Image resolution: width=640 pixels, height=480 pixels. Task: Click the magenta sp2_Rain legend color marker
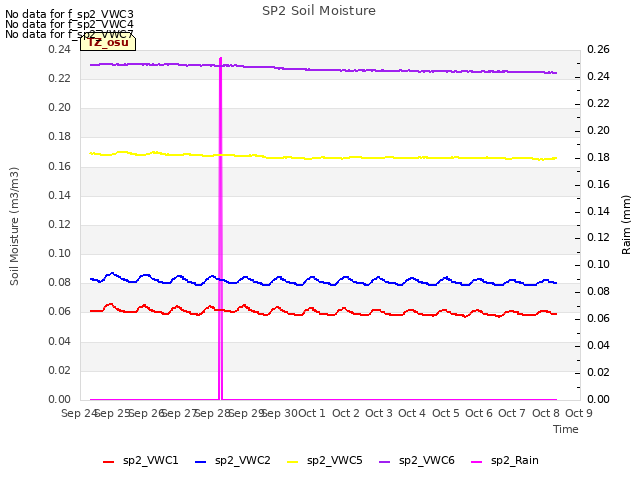tap(477, 462)
